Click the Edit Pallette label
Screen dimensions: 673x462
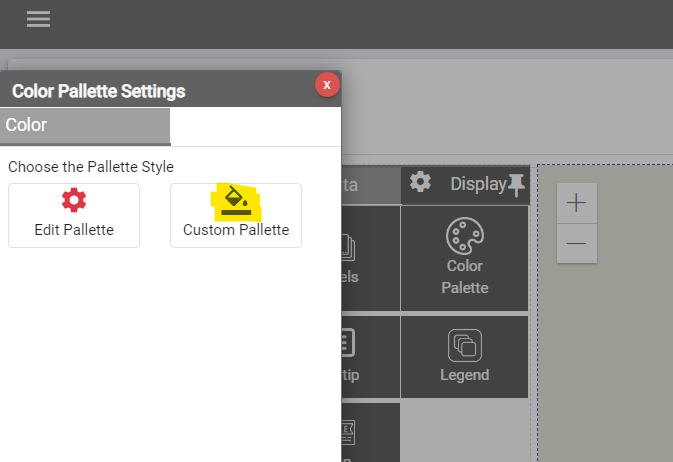click(74, 230)
